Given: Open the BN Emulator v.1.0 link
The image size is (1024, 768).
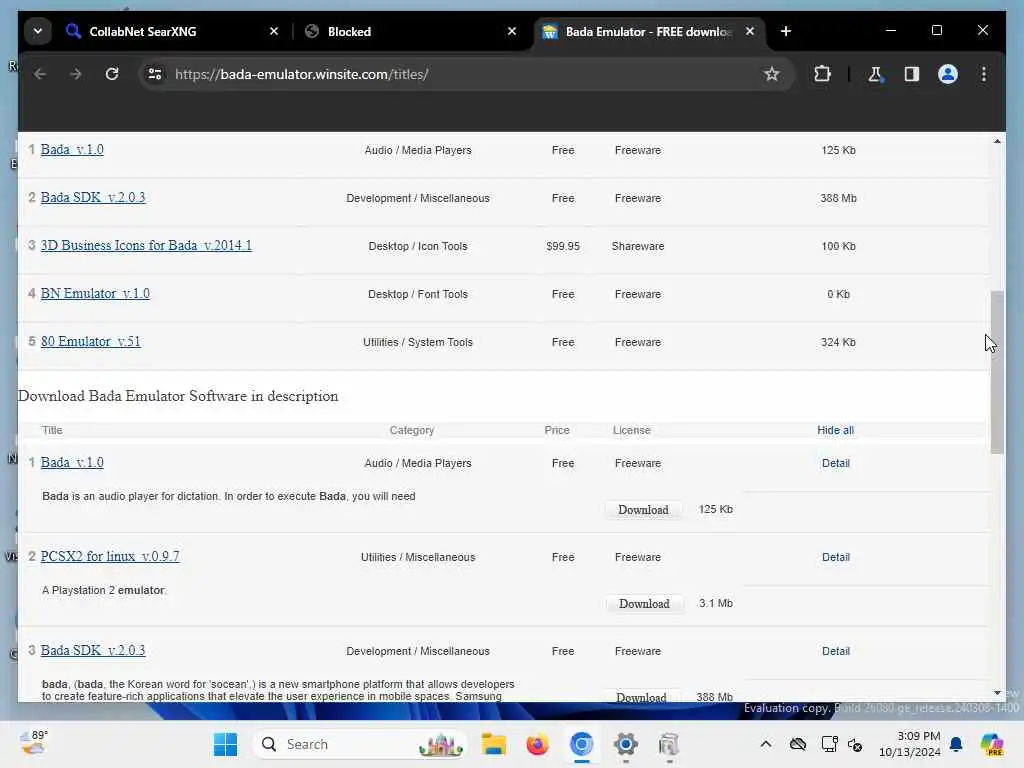Looking at the screenshot, I should 95,293.
